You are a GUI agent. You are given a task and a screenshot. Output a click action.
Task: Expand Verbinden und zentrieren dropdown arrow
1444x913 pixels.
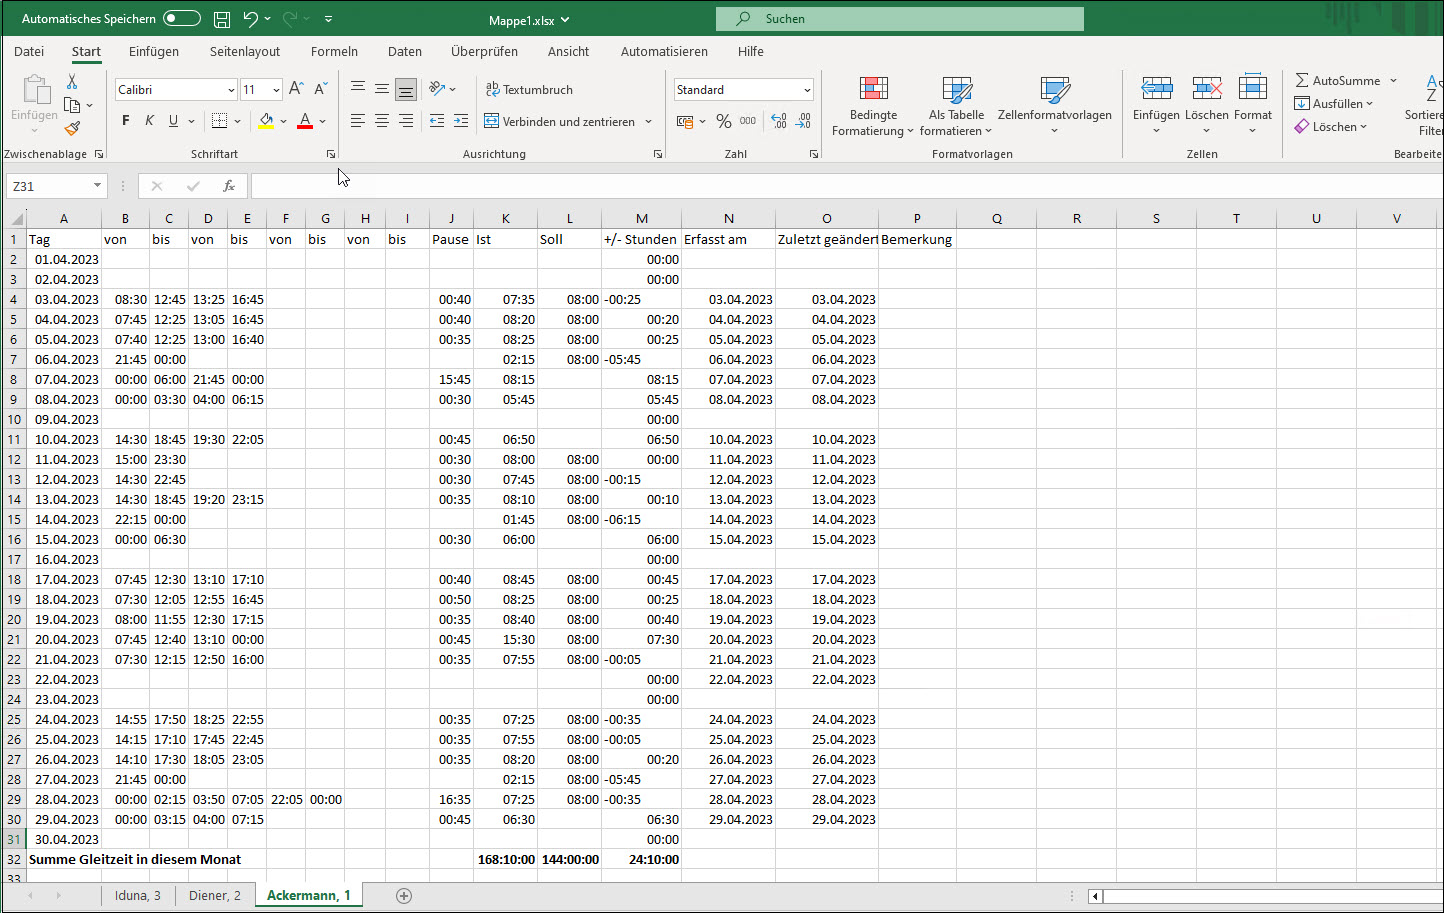(x=649, y=121)
